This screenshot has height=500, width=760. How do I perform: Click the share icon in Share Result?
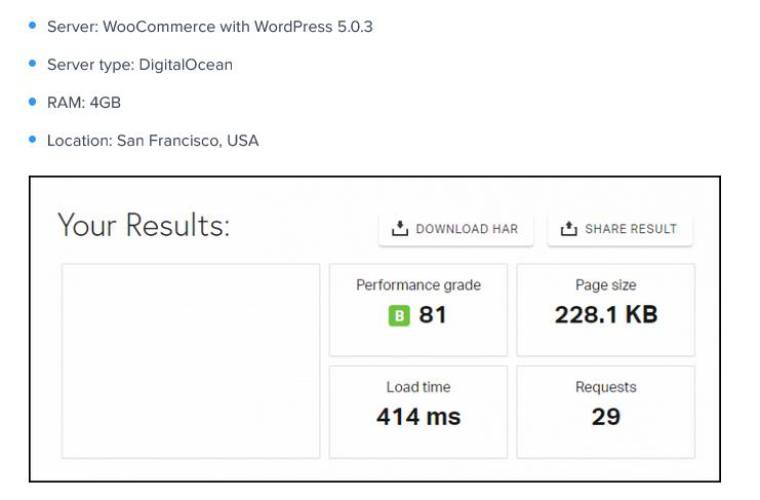pos(569,229)
